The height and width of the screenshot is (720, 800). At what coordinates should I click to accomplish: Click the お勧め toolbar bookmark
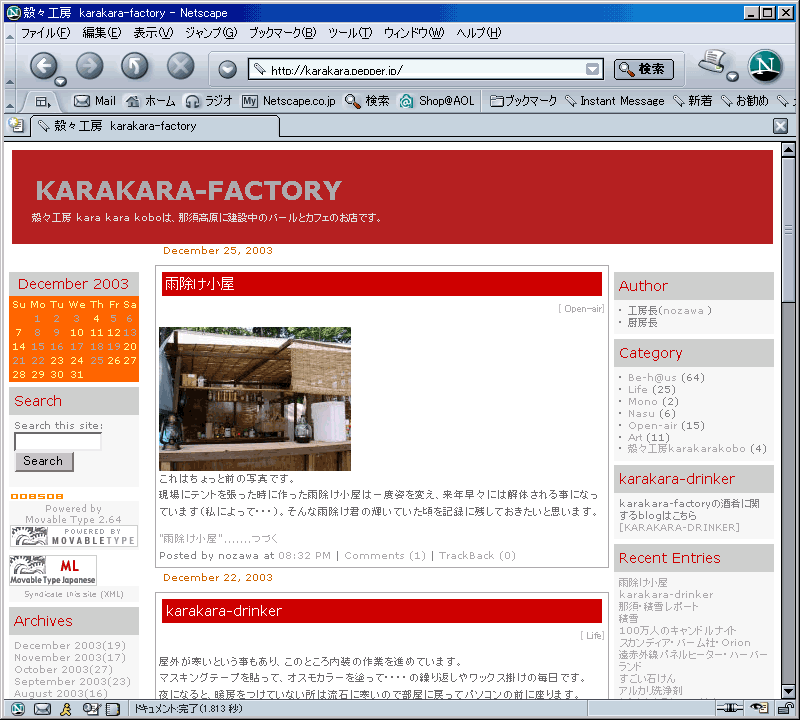(x=745, y=101)
